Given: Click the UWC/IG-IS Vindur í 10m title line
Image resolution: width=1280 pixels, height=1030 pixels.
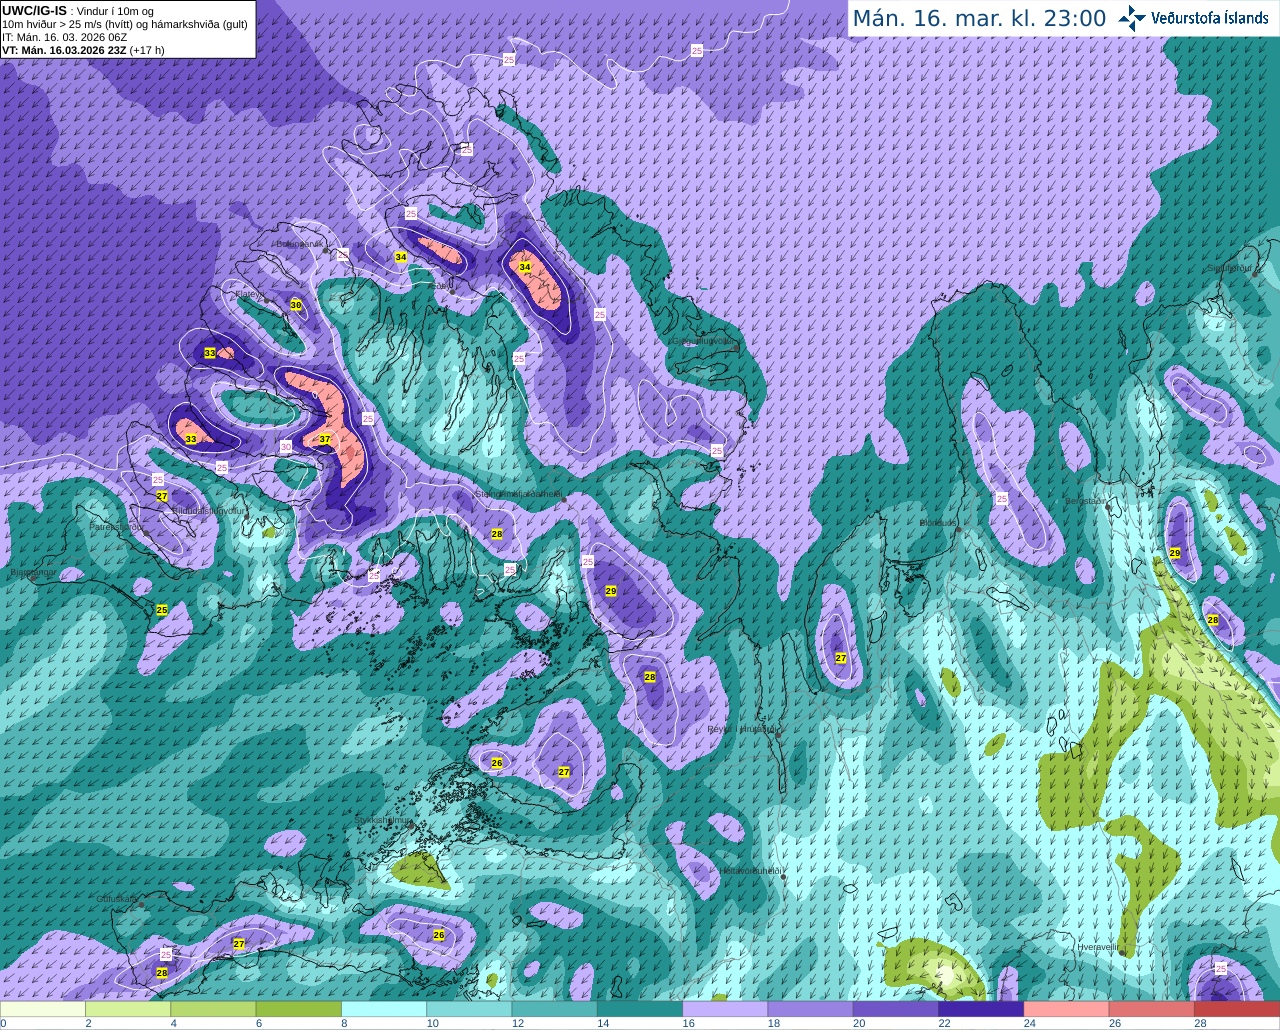Looking at the screenshot, I should click(77, 11).
